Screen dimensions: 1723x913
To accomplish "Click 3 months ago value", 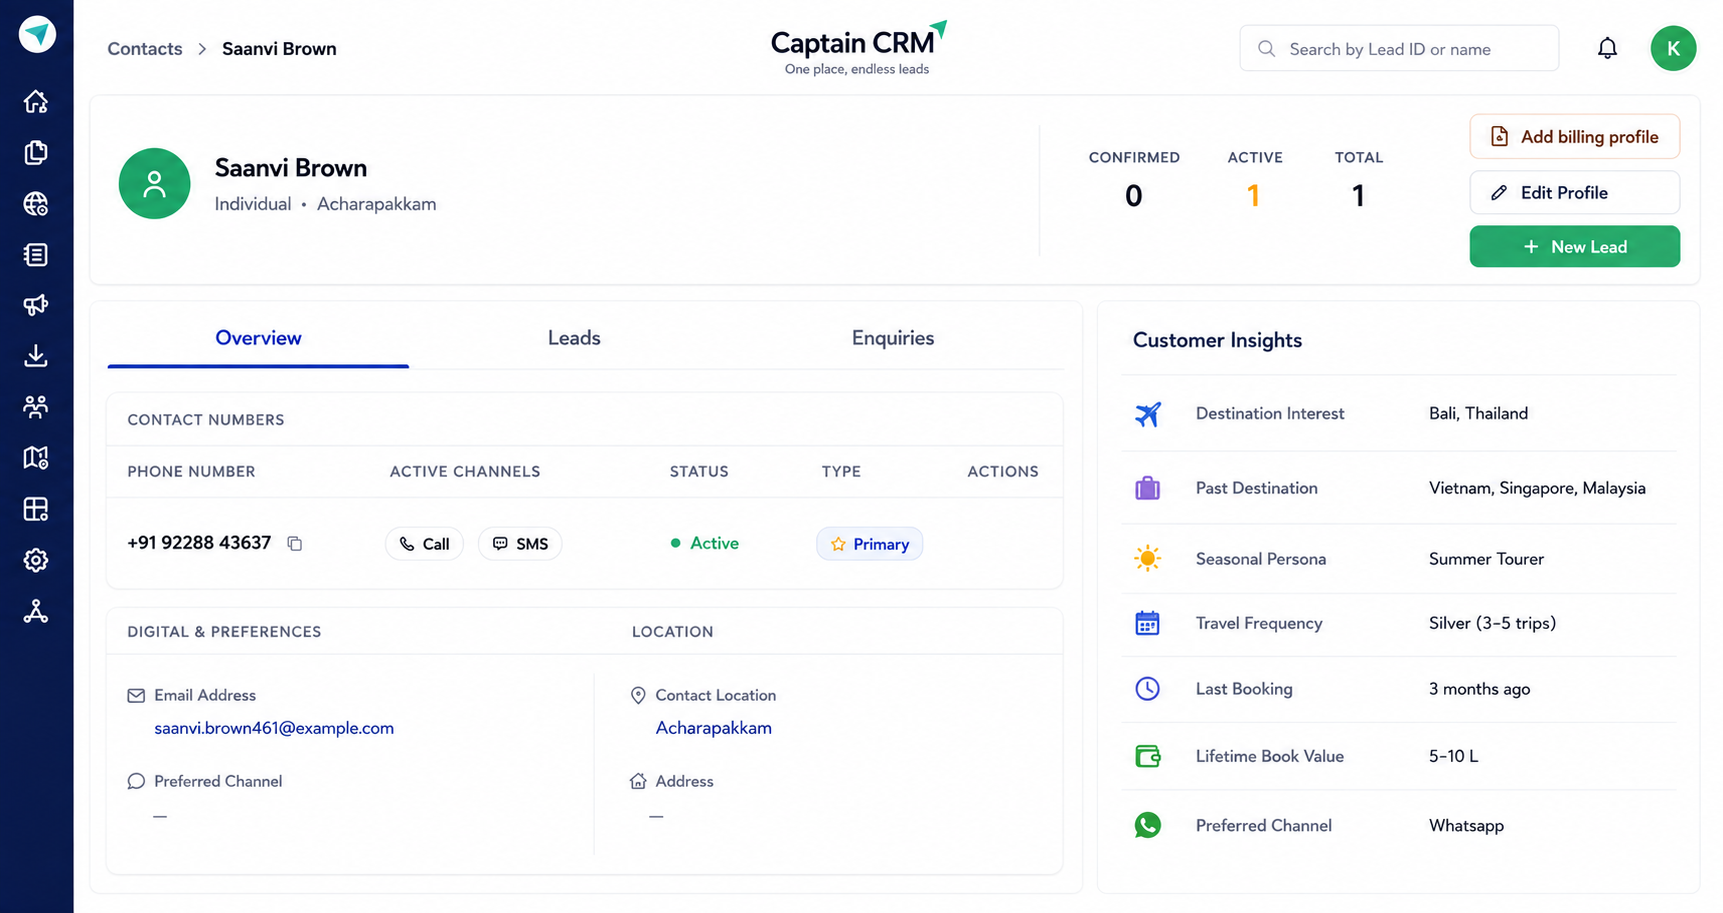I will (1479, 689).
